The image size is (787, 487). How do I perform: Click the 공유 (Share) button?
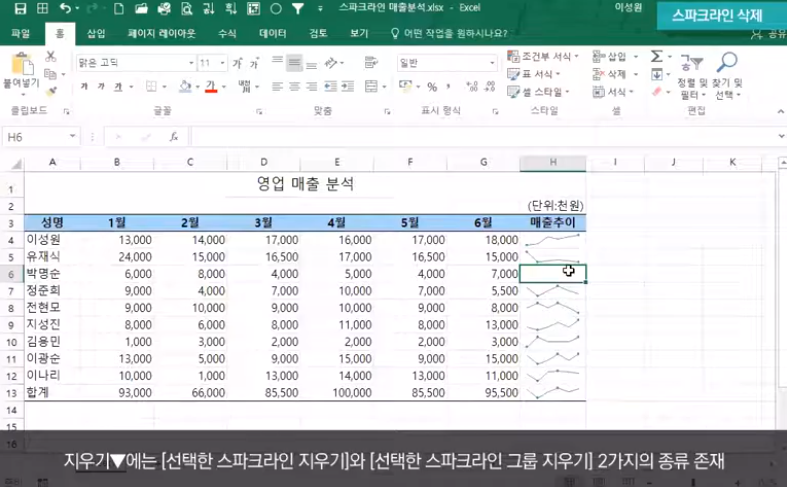point(768,34)
